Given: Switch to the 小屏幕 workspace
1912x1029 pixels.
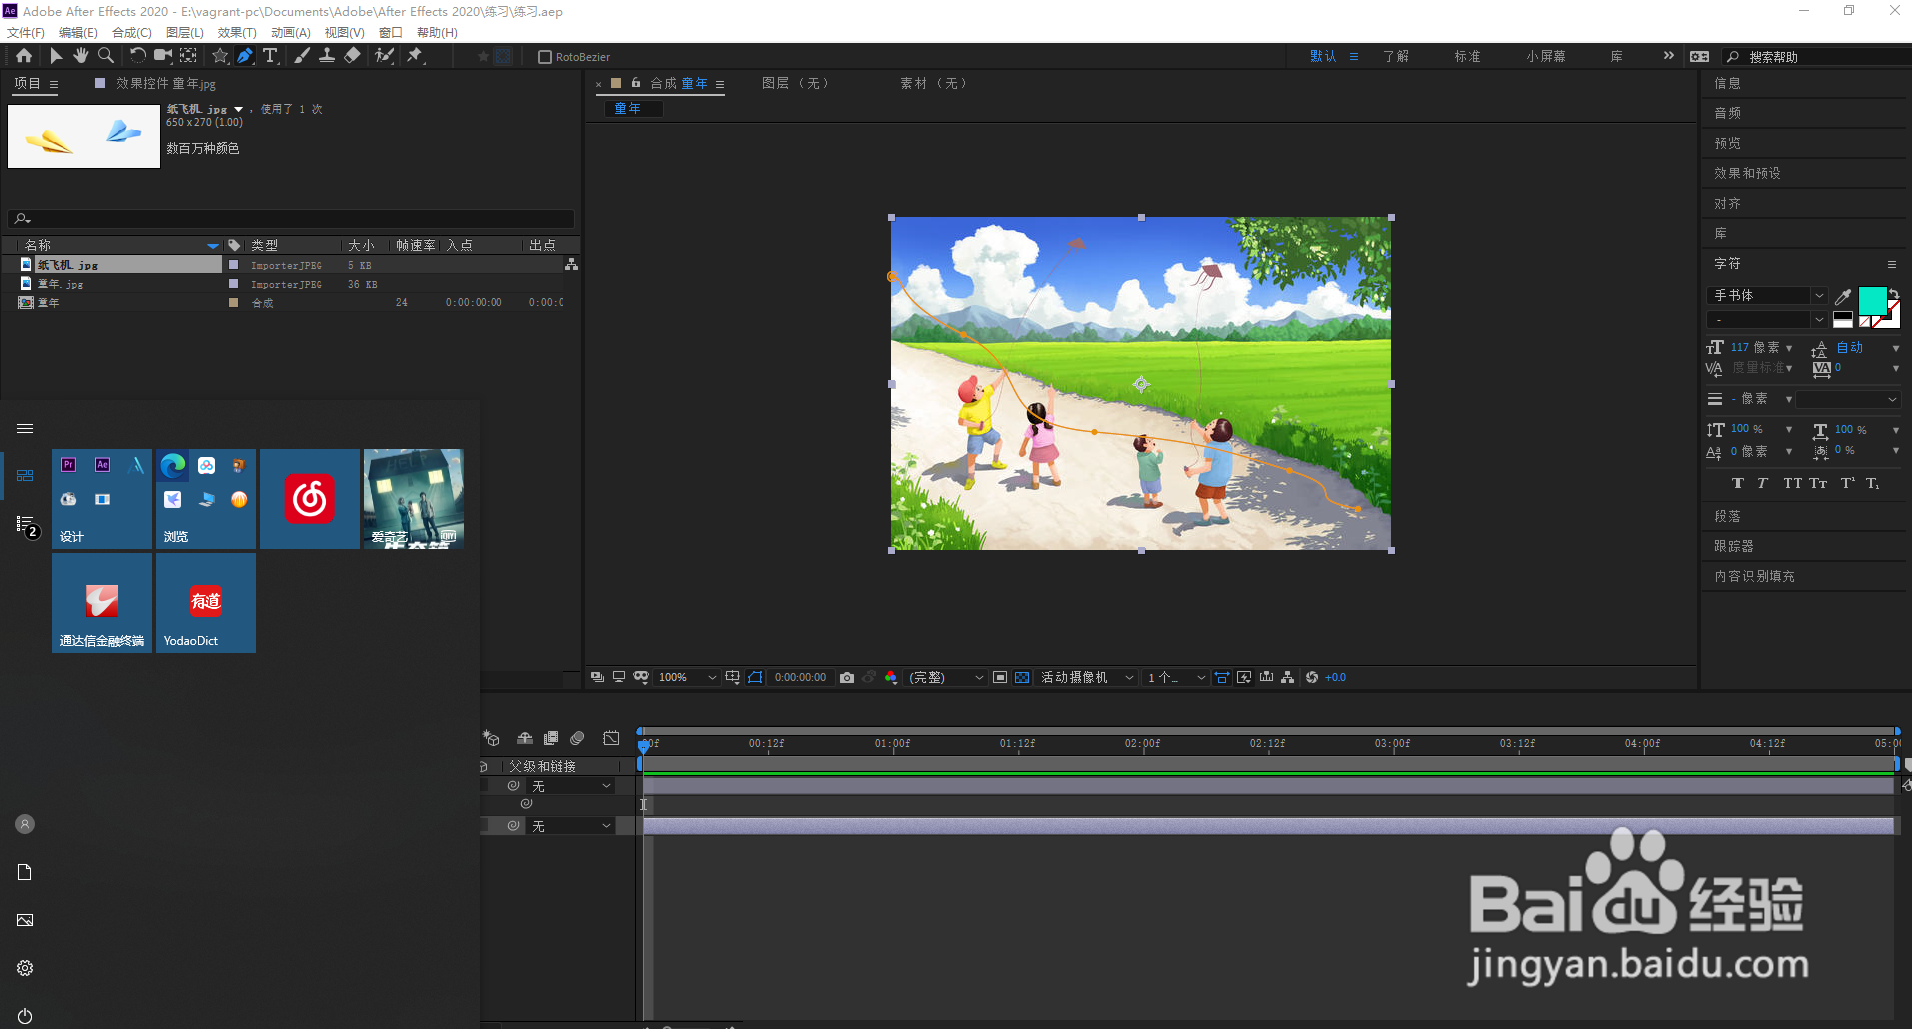Looking at the screenshot, I should (1546, 56).
